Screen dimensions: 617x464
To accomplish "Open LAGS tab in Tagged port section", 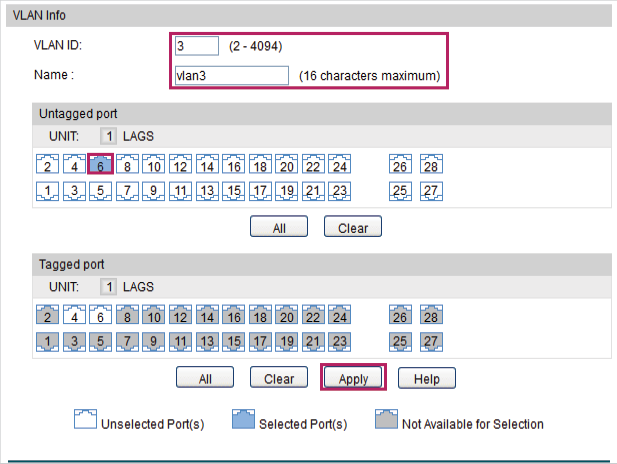I will [138, 287].
